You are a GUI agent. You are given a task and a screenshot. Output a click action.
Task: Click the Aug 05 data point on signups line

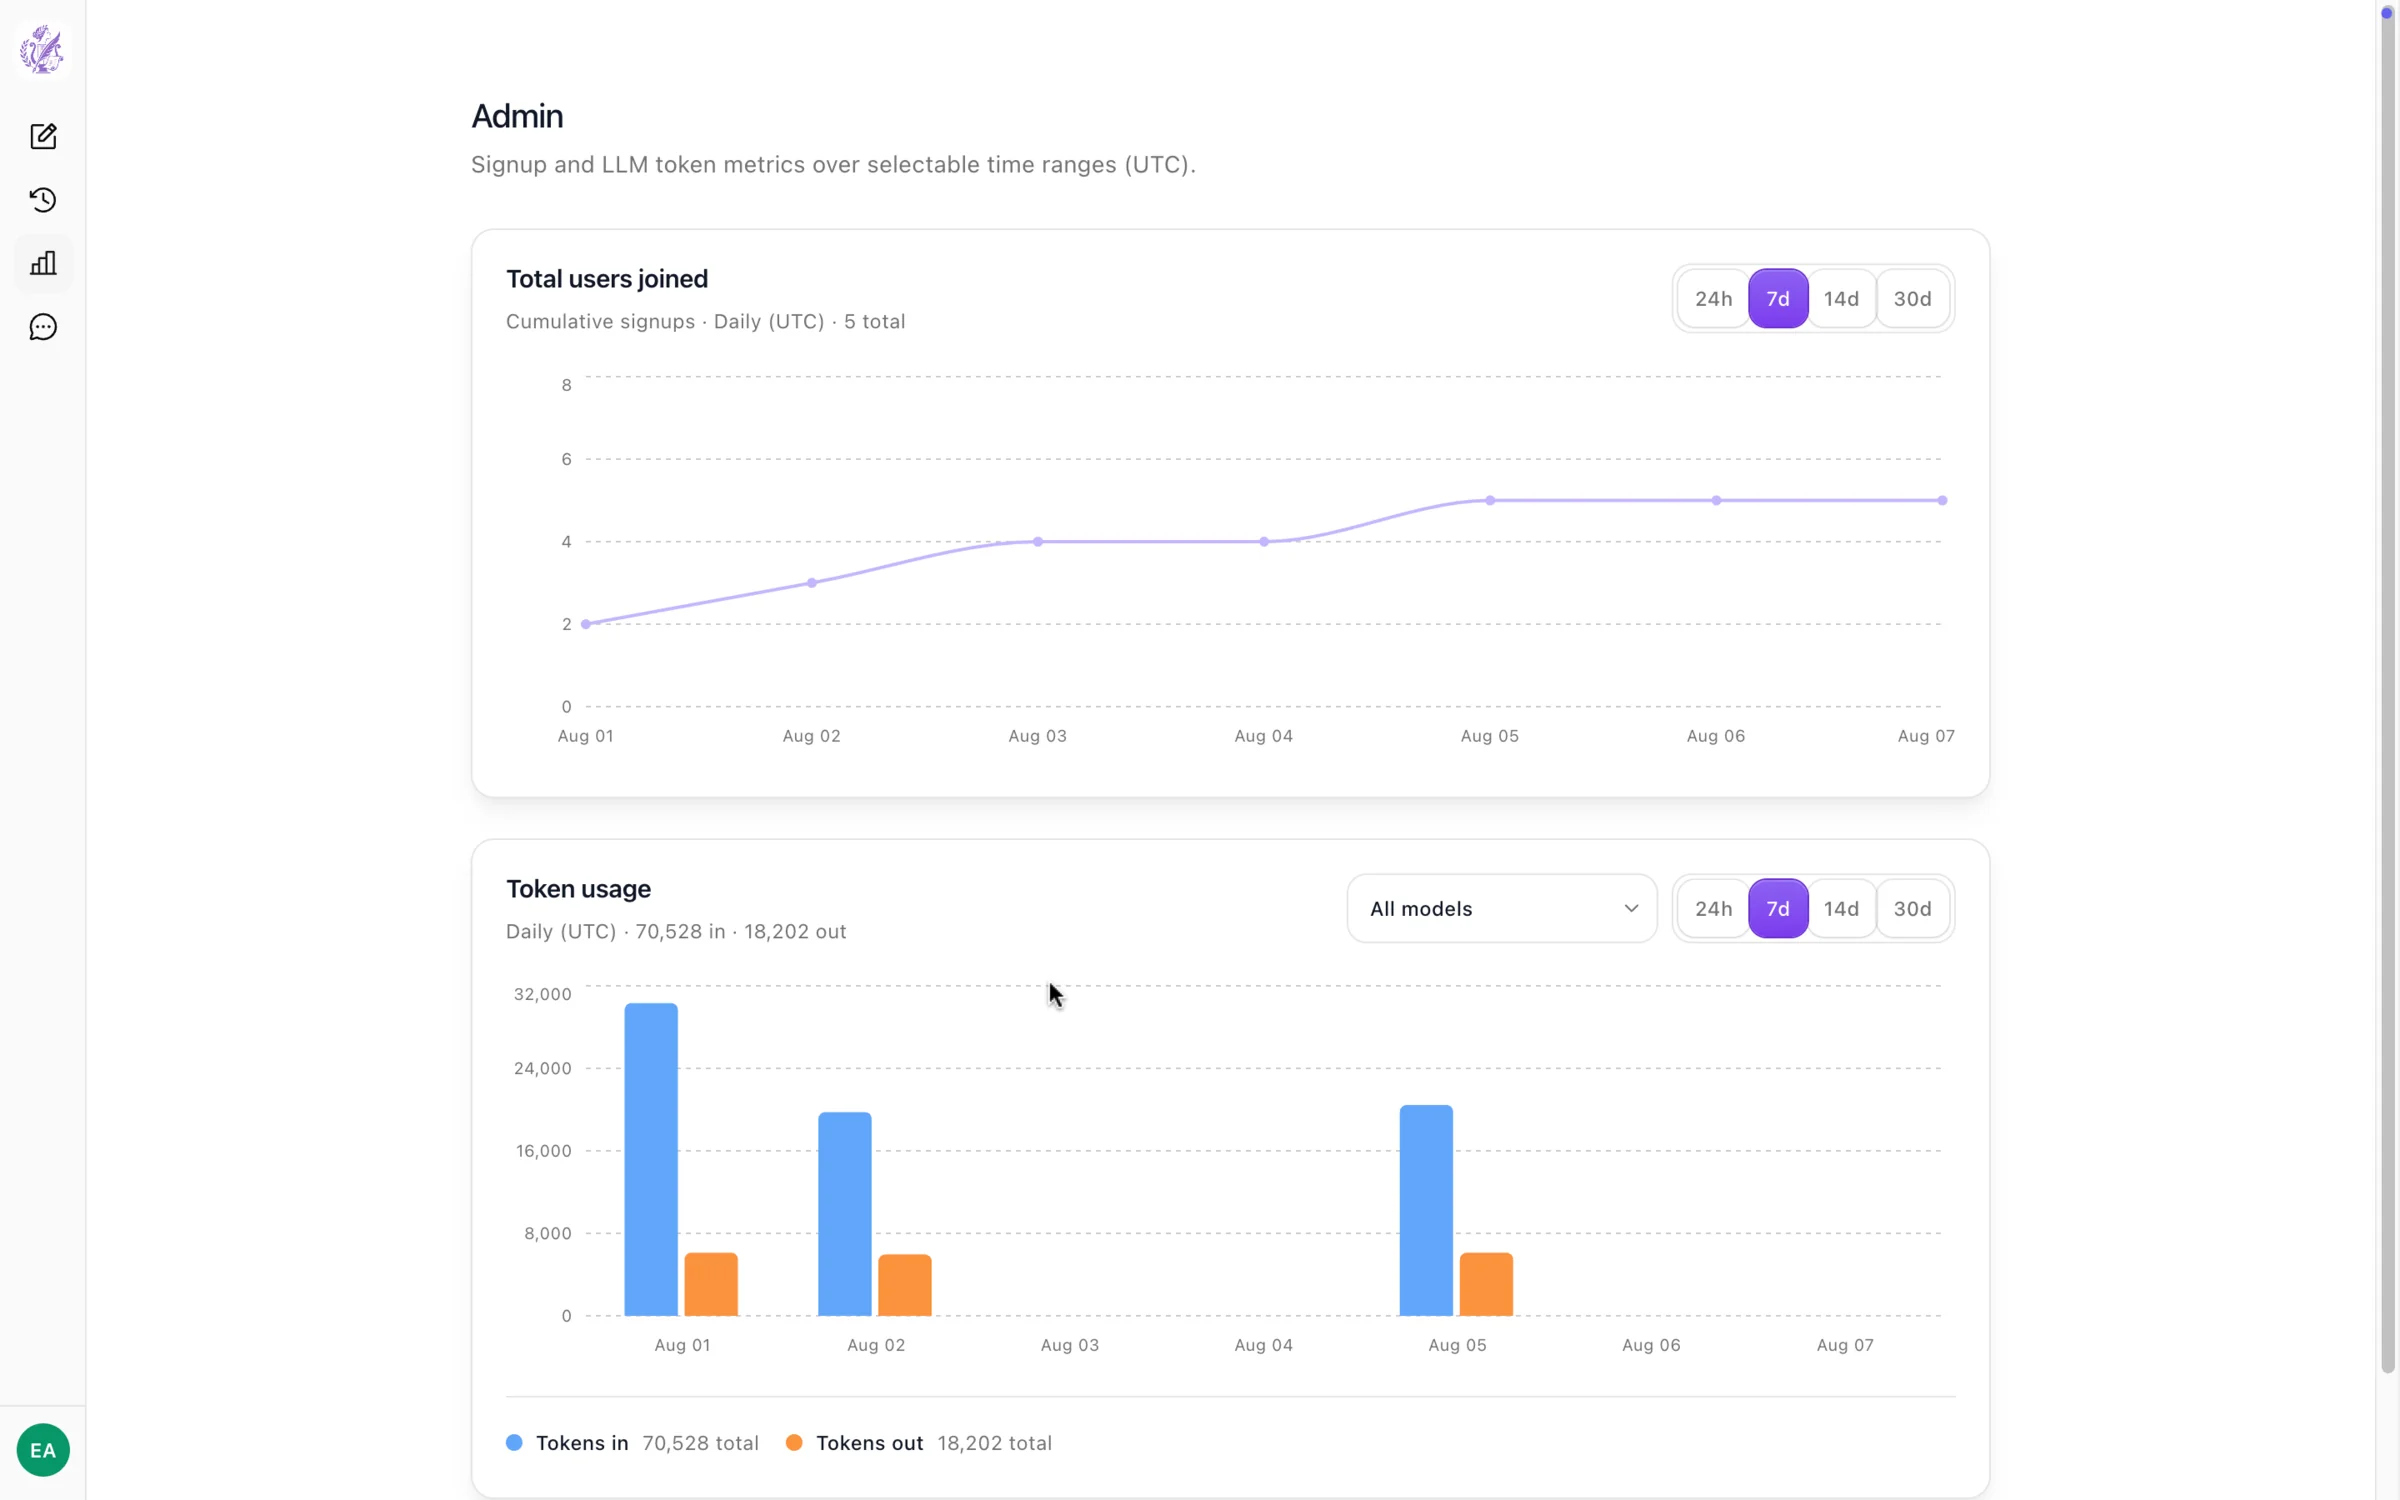tap(1490, 500)
